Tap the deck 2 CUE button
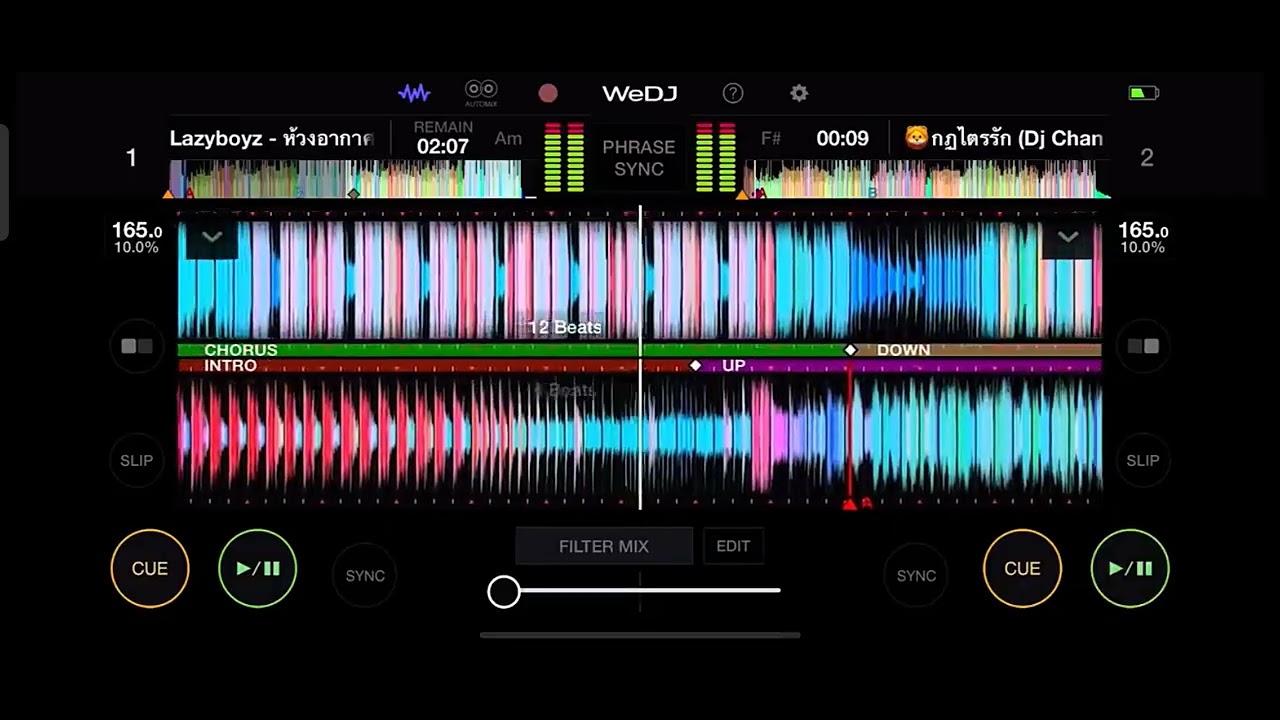Viewport: 1280px width, 720px height. click(x=1022, y=568)
